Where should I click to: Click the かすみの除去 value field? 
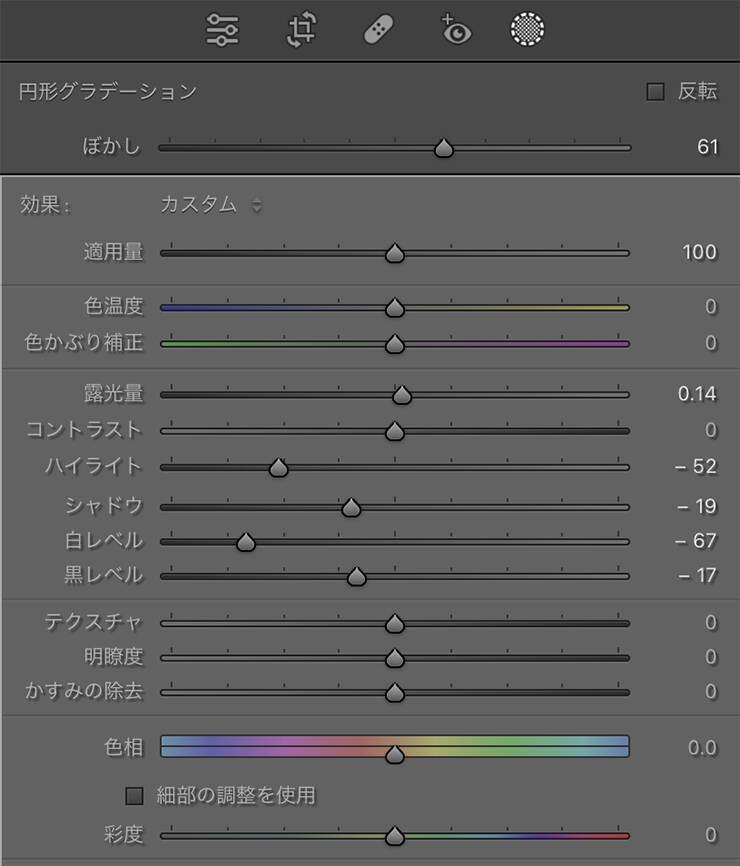point(711,691)
